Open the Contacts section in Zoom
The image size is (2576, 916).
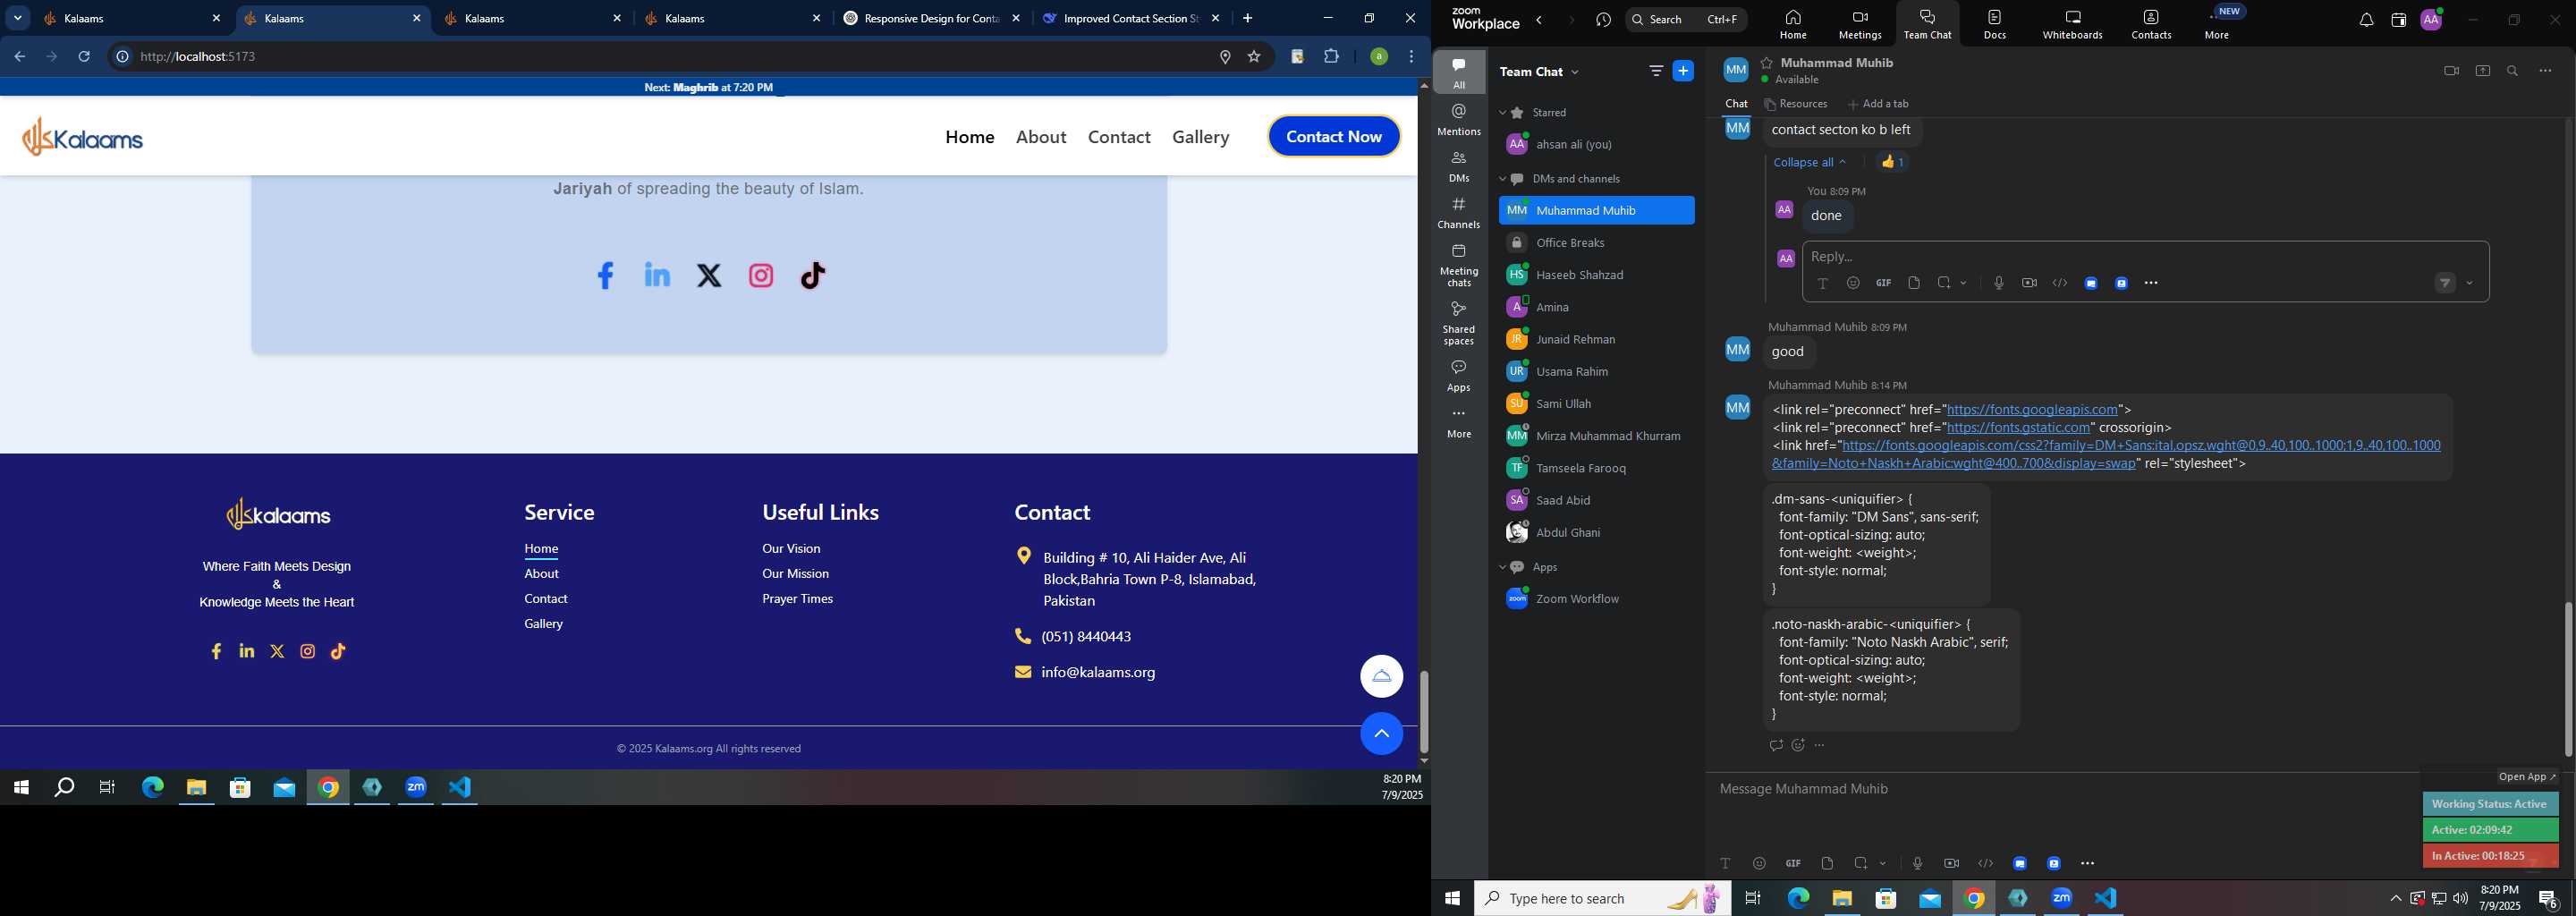coord(2151,24)
